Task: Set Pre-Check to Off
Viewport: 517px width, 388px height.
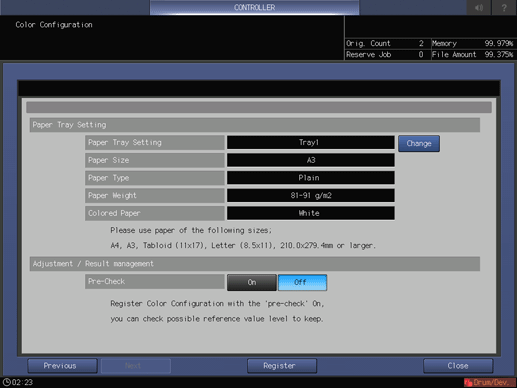Action: point(302,282)
